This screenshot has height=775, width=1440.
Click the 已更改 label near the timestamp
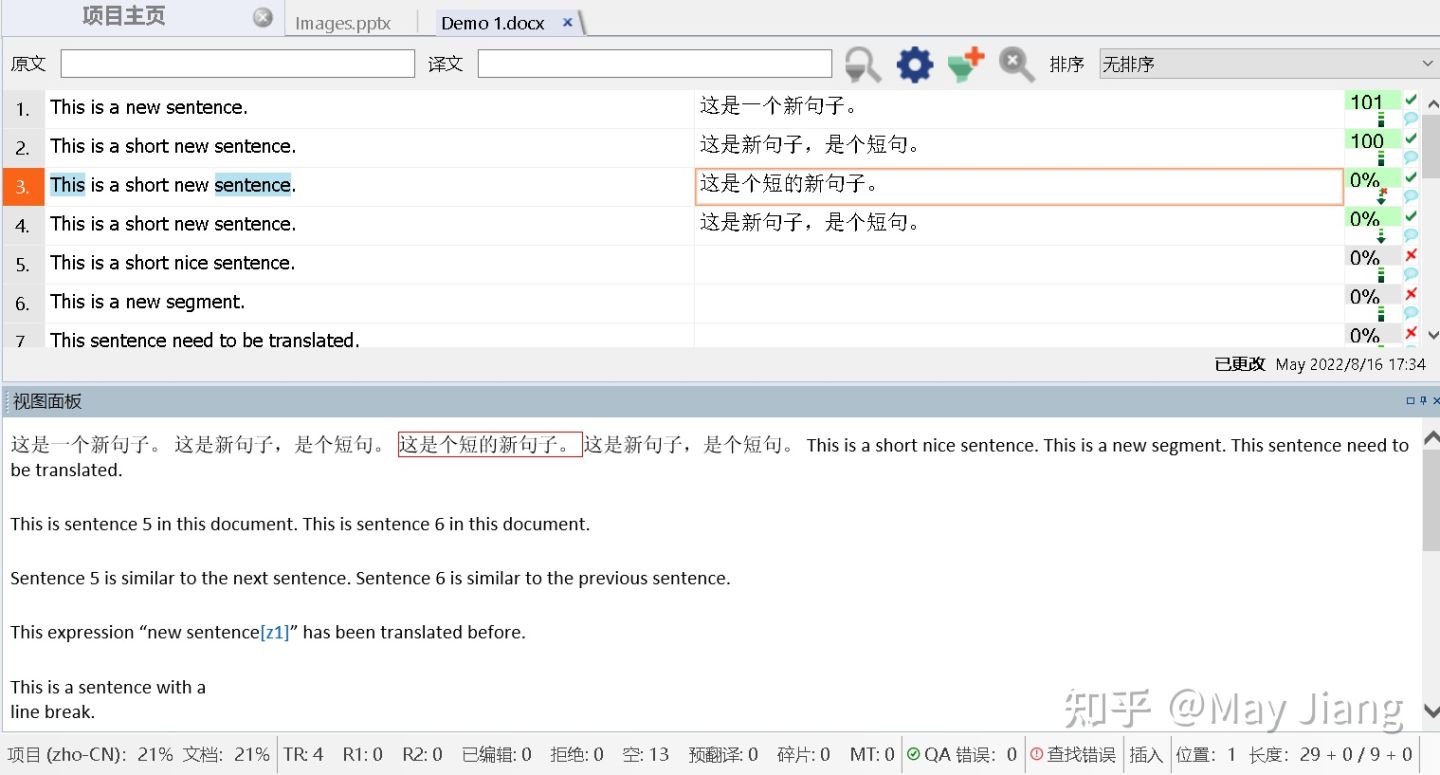click(x=1239, y=364)
